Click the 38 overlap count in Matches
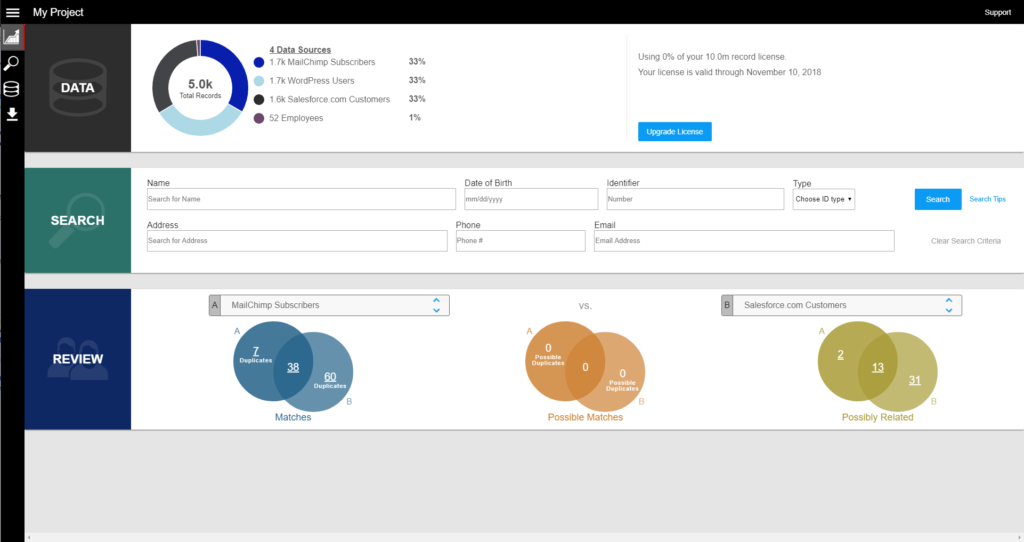The image size is (1024, 542). pos(293,368)
